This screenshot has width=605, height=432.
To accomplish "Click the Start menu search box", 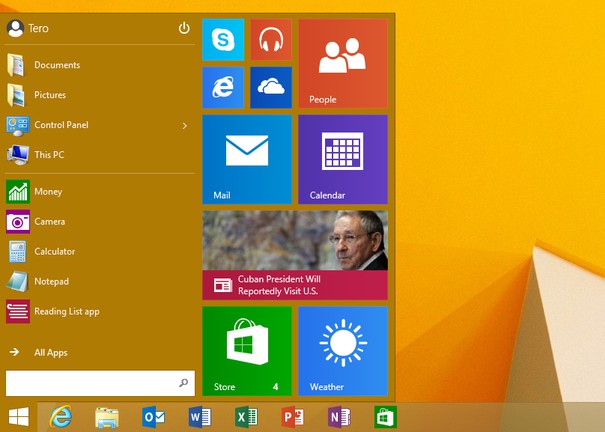I will click(100, 383).
